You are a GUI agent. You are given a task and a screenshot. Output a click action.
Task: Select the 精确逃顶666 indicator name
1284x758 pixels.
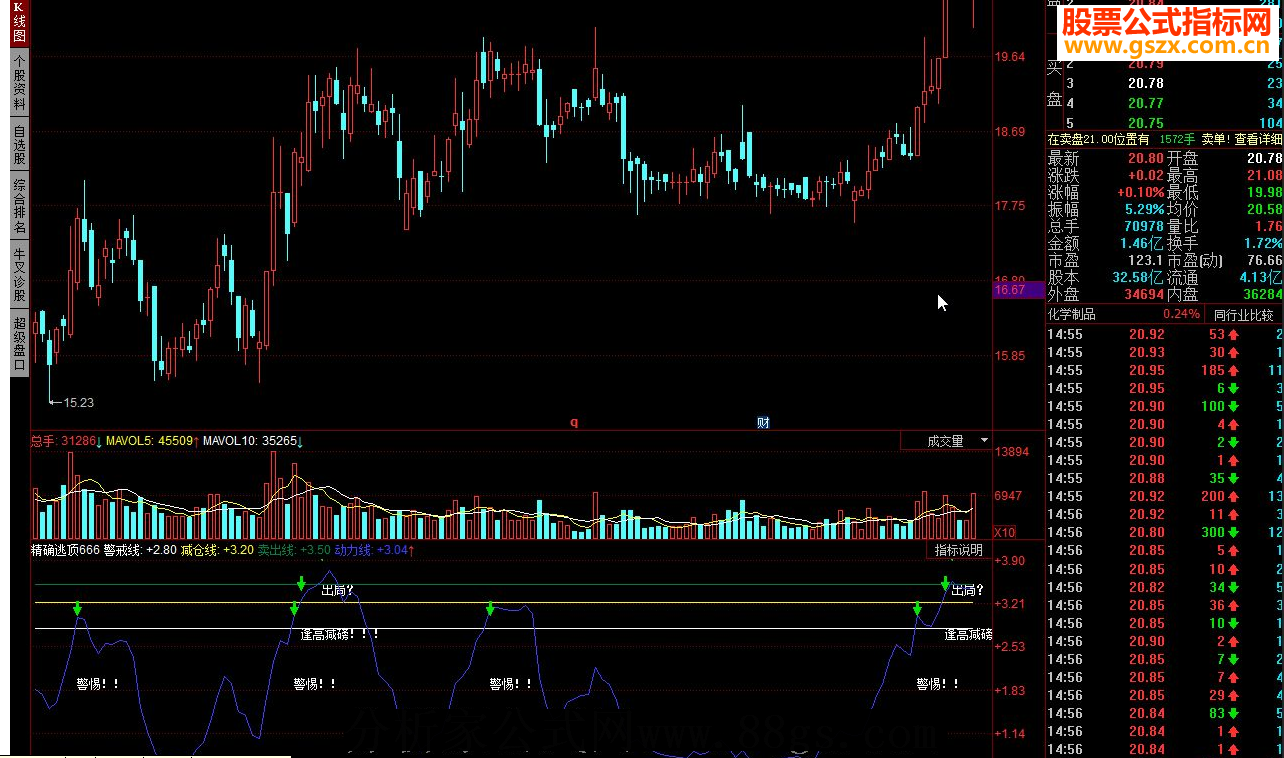click(x=65, y=550)
